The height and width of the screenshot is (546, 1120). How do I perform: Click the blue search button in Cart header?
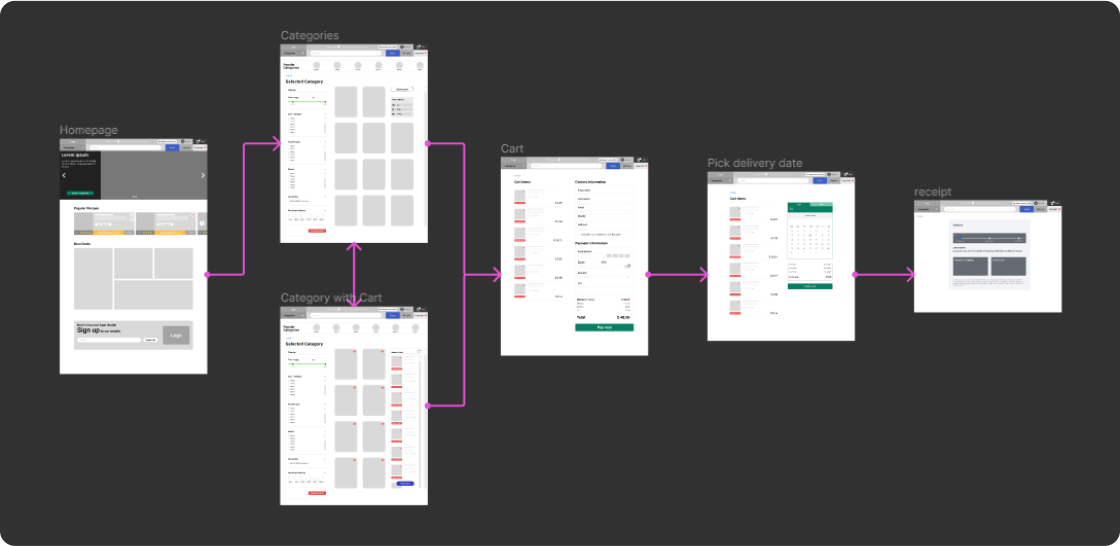pos(612,167)
